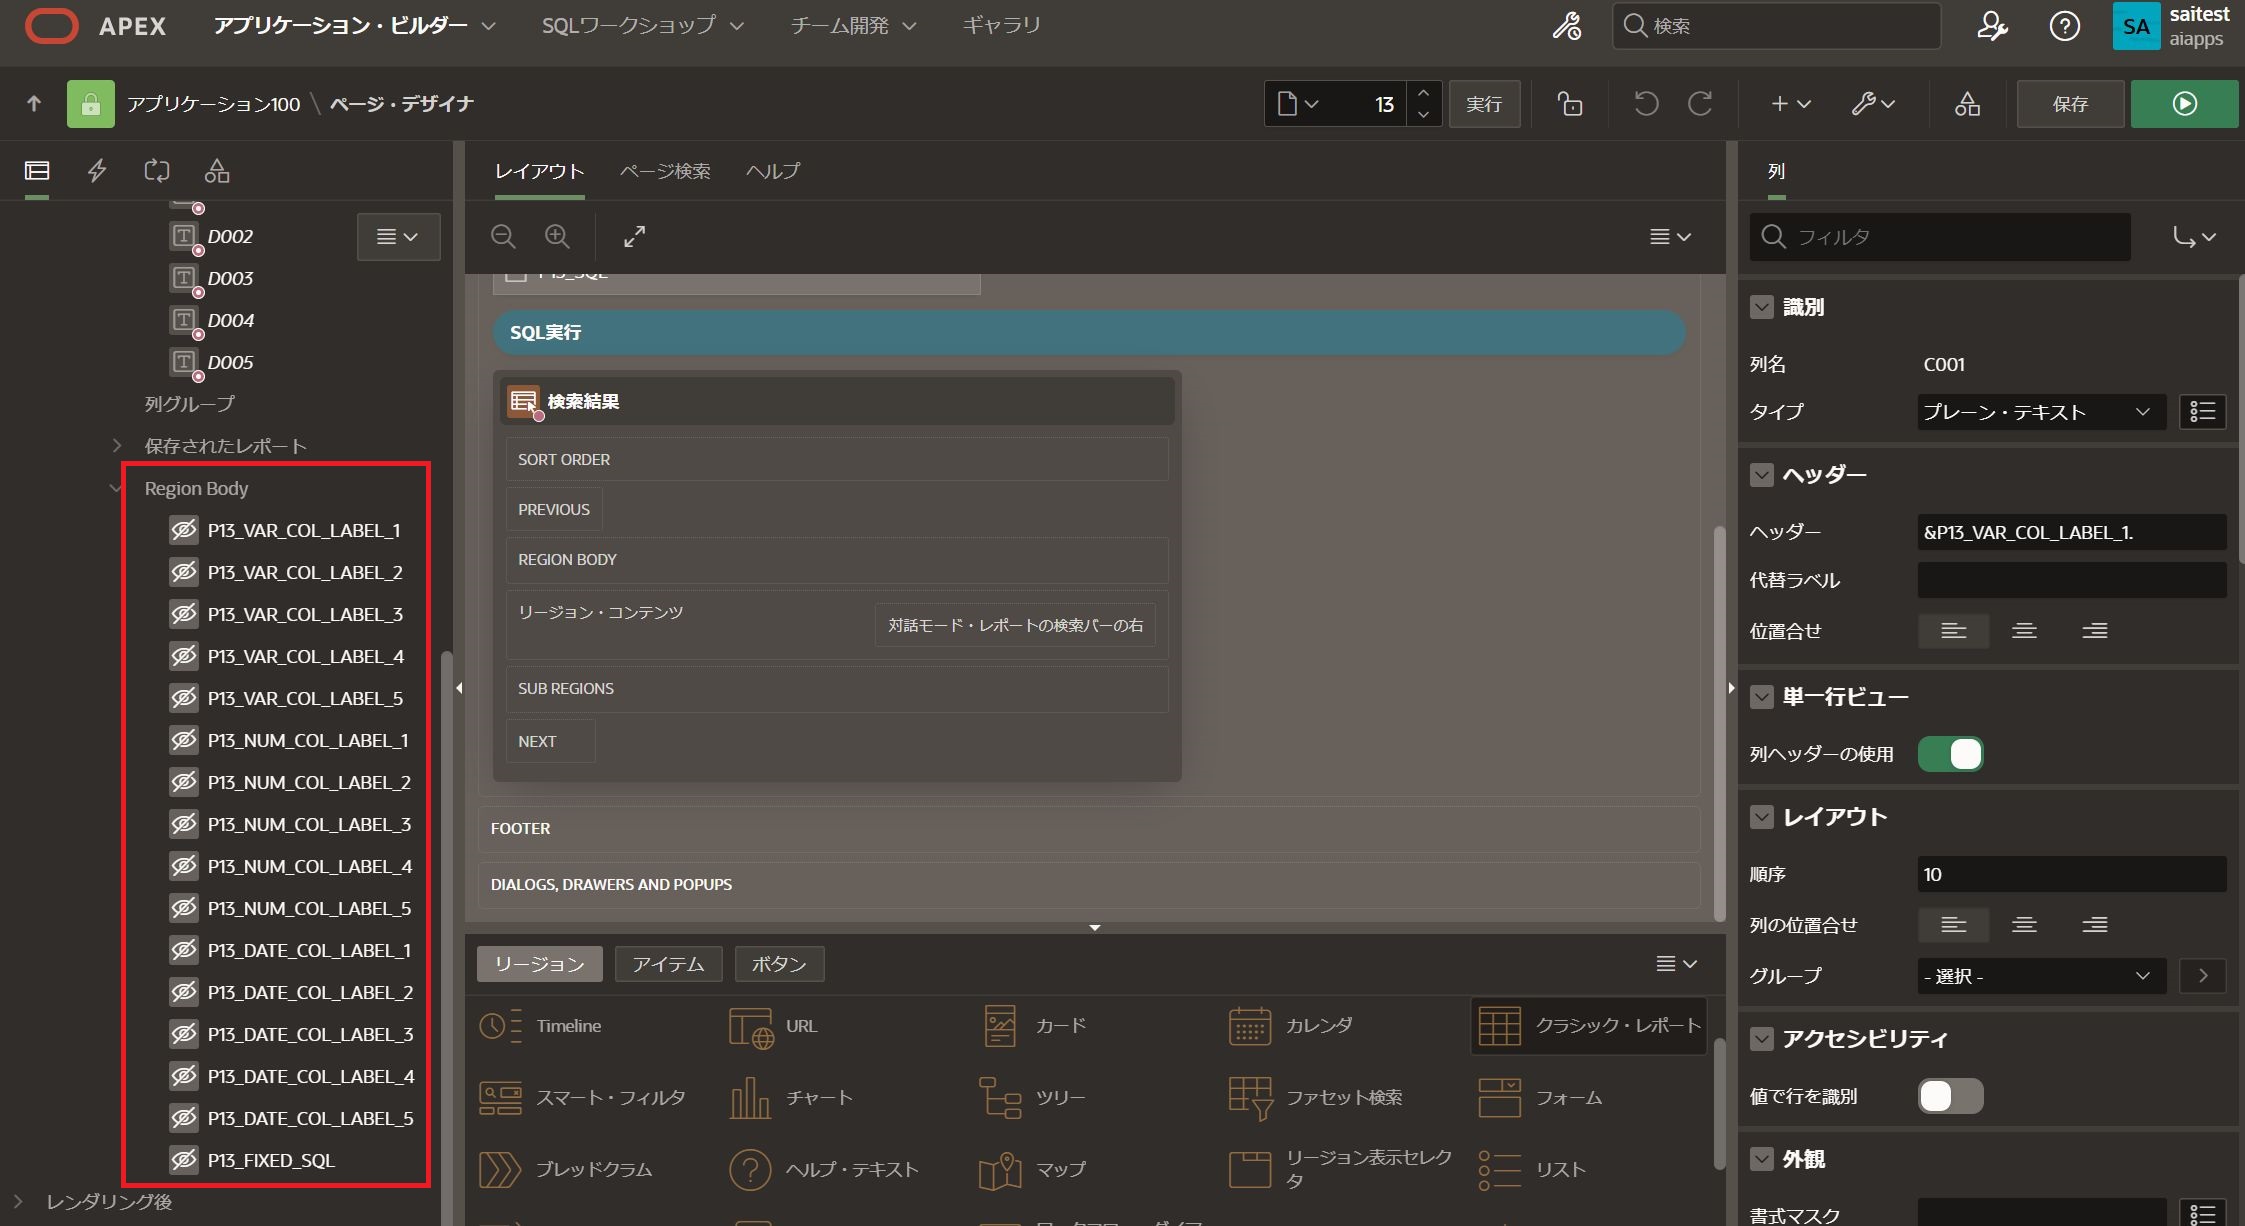The image size is (2245, 1226).
Task: Collapse the Region Body tree node
Action: 114,488
